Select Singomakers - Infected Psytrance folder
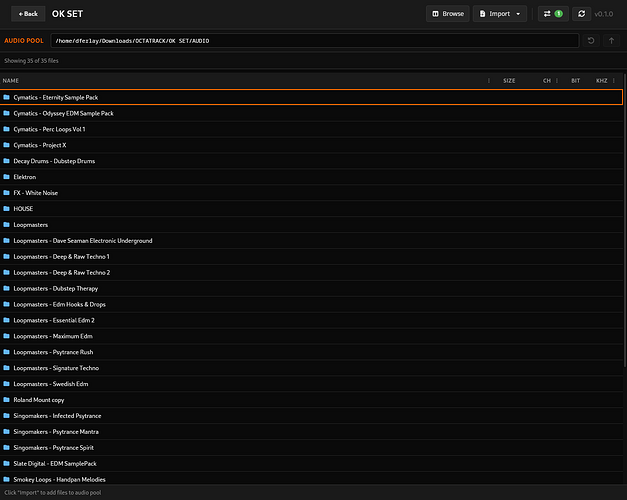This screenshot has height=500, width=627. [x=311, y=416]
